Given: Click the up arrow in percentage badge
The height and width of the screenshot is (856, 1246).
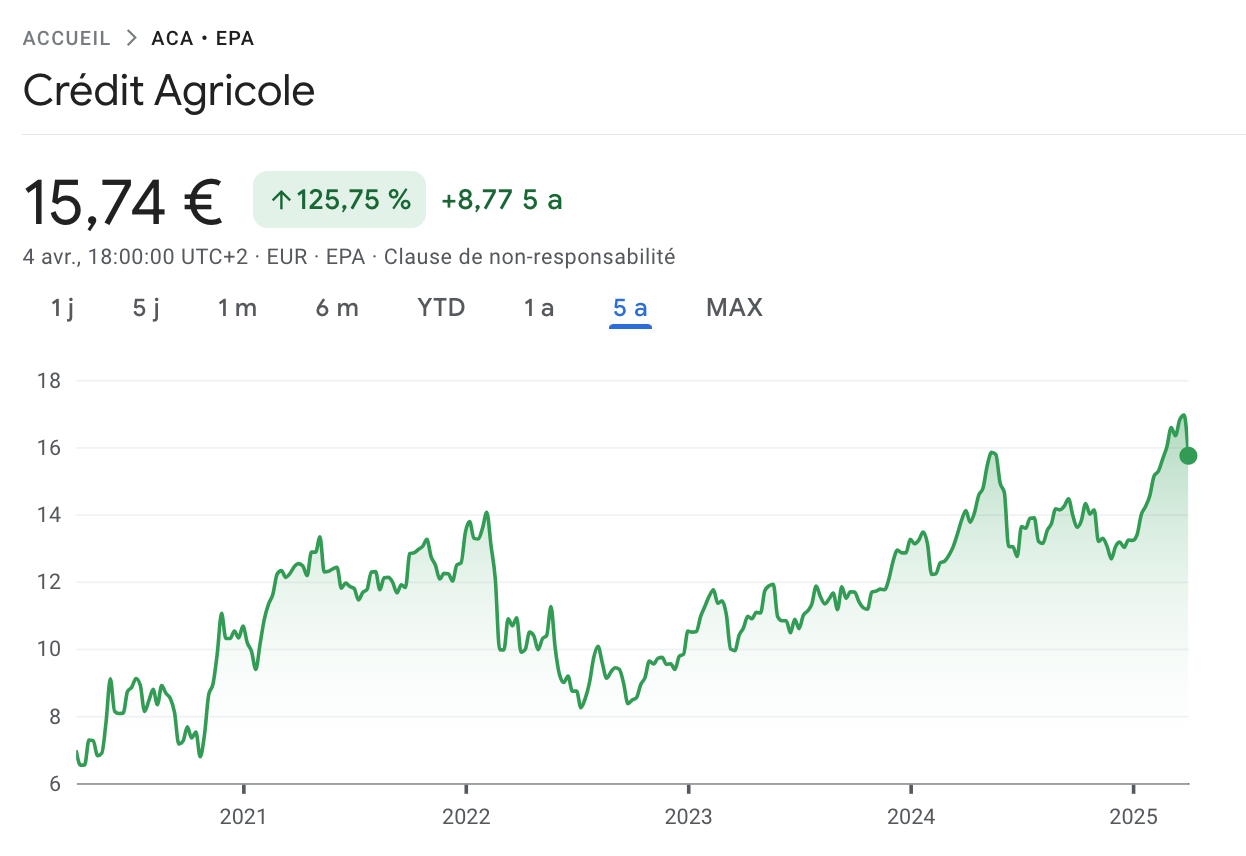Looking at the screenshot, I should [x=282, y=200].
